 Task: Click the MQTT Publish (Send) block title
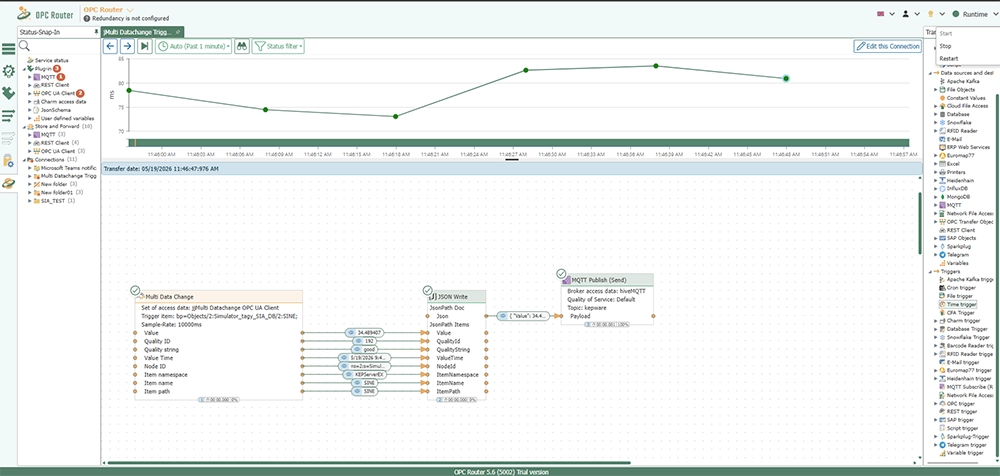tap(599, 280)
